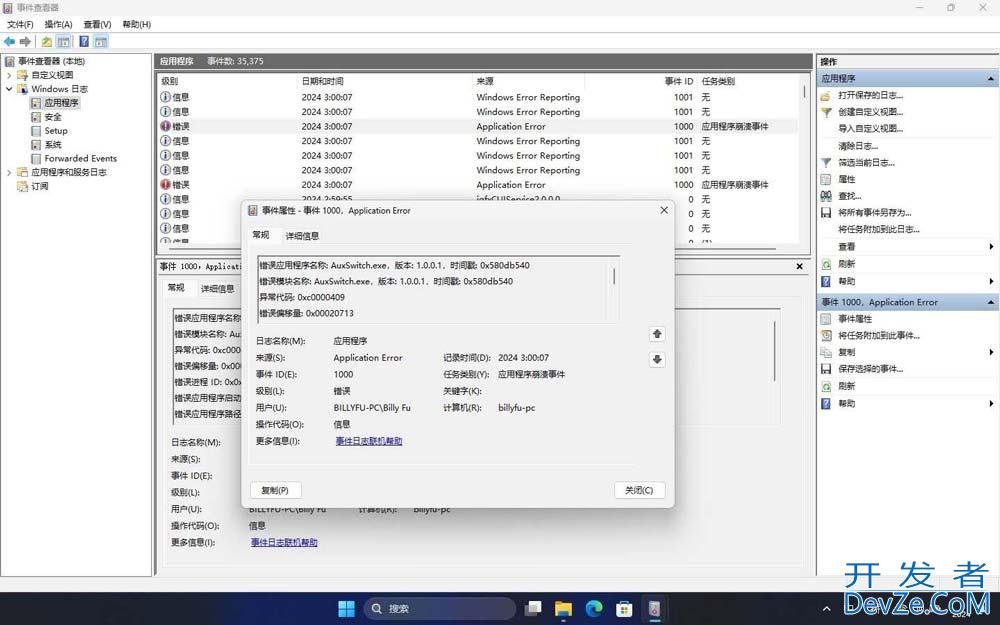Click 筛选当前日志 filter action
The image size is (1000, 625).
tap(865, 163)
